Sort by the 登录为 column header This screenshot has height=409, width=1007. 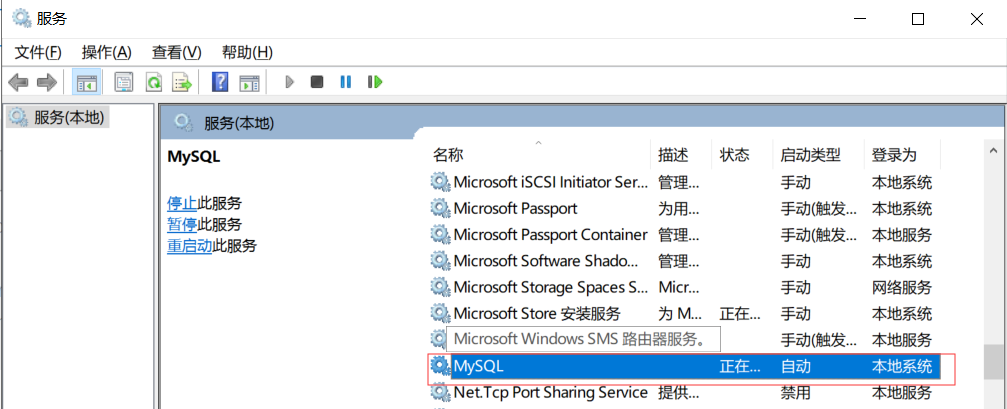[894, 155]
